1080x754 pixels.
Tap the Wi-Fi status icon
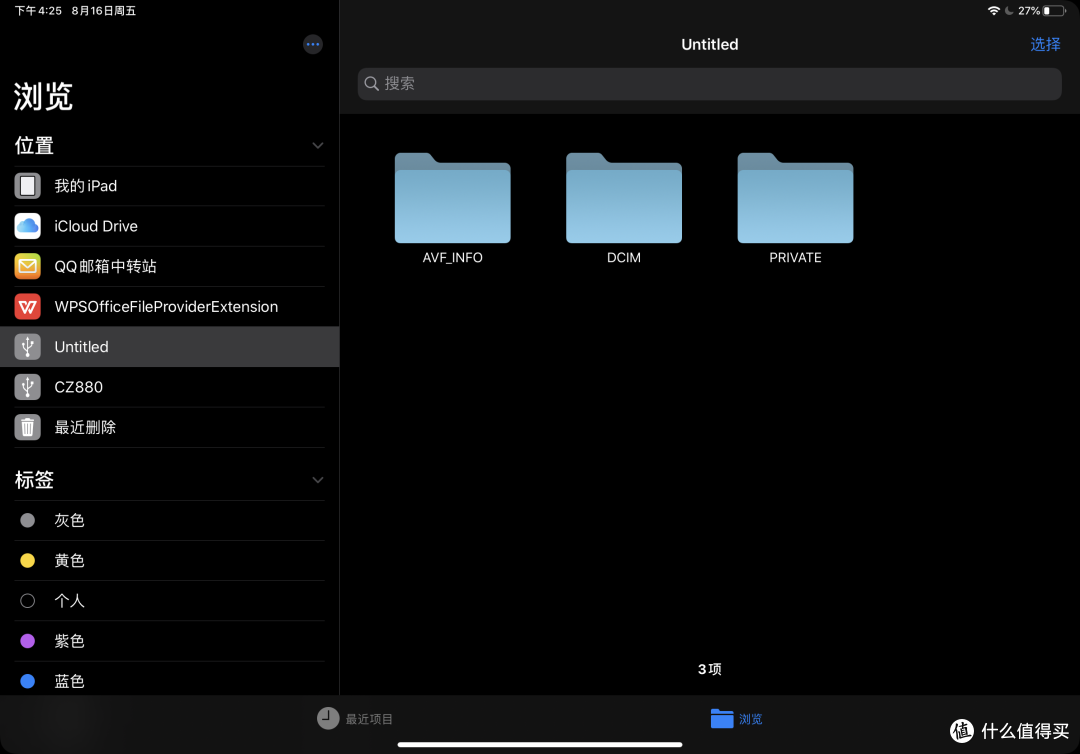tap(993, 11)
